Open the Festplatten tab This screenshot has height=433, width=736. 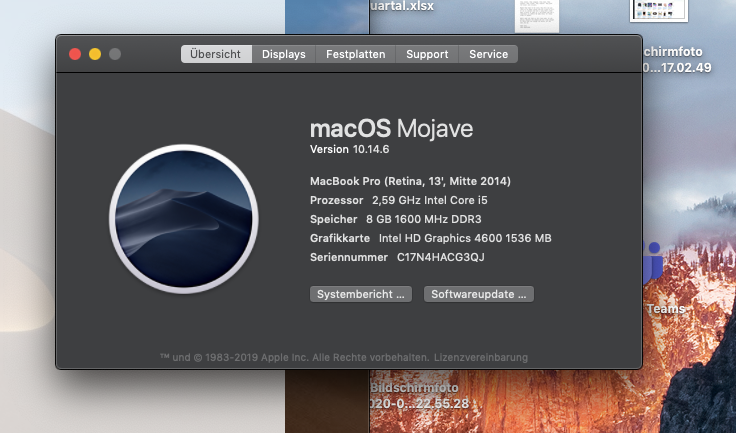(x=355, y=54)
